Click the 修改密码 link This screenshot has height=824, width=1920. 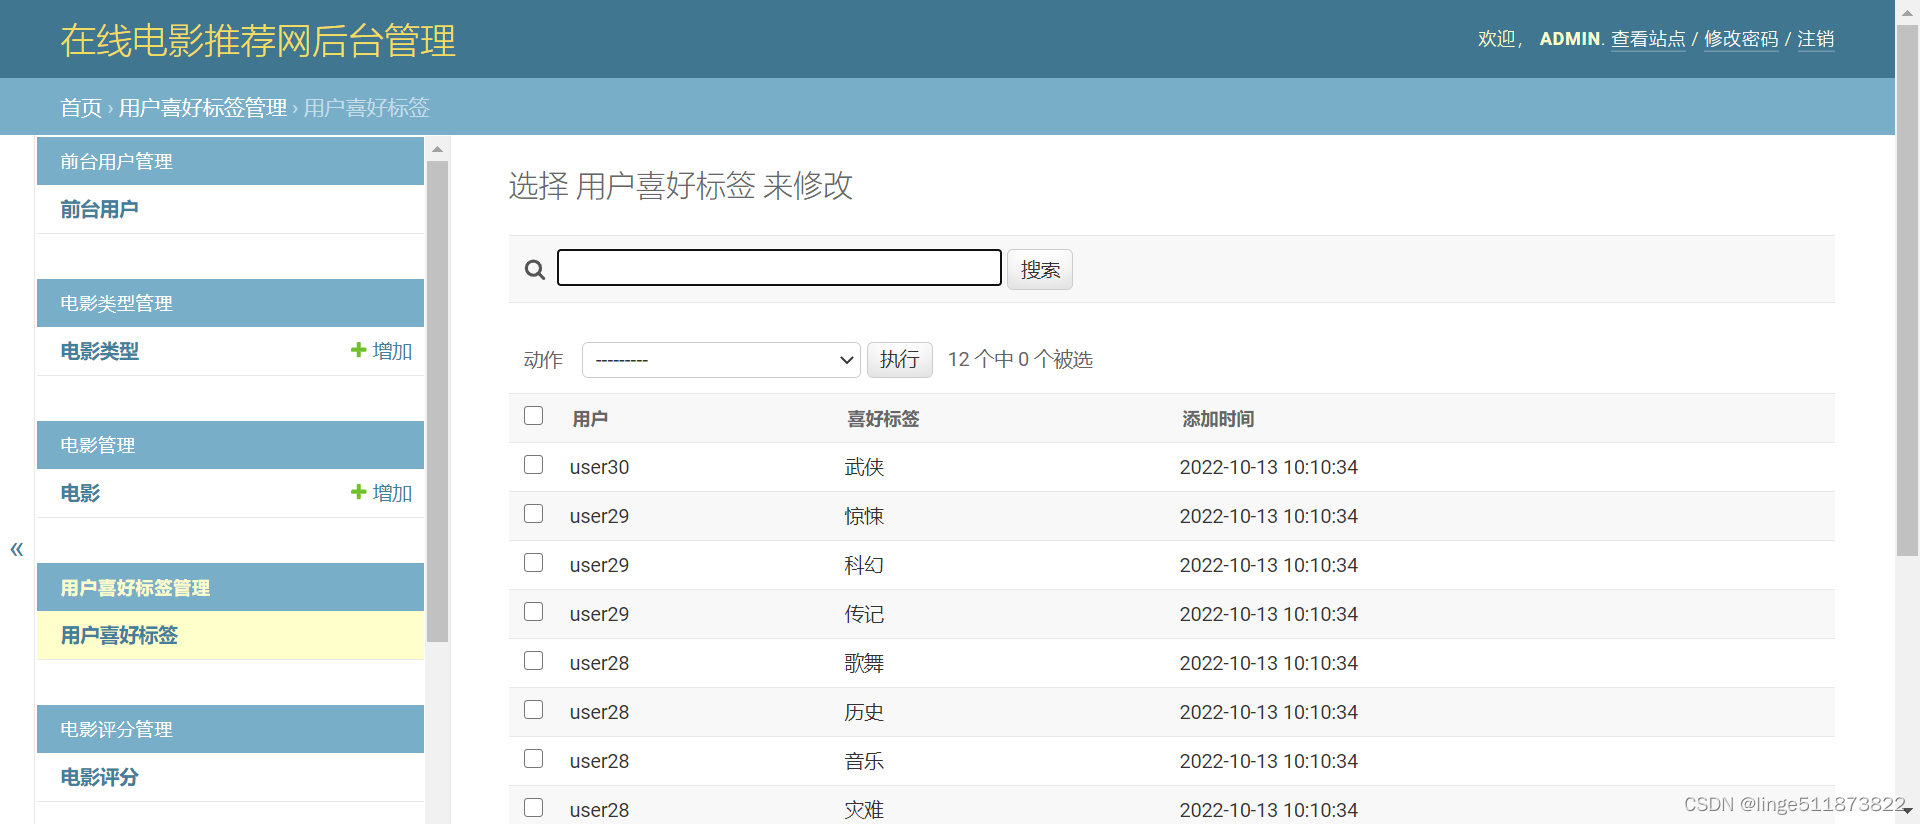pos(1741,39)
